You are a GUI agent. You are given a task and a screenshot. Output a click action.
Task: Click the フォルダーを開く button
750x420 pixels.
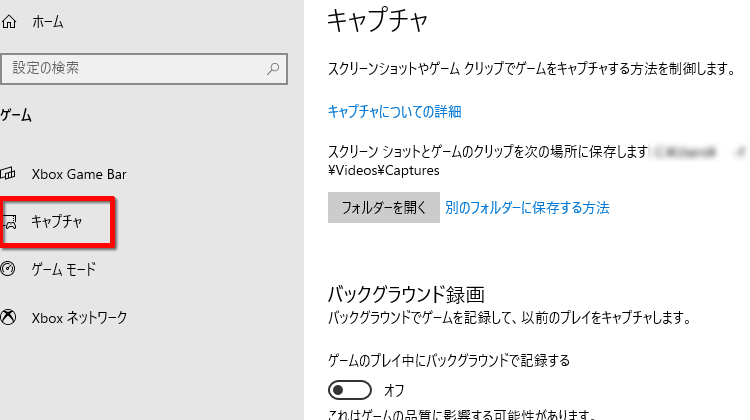pyautogui.click(x=384, y=208)
